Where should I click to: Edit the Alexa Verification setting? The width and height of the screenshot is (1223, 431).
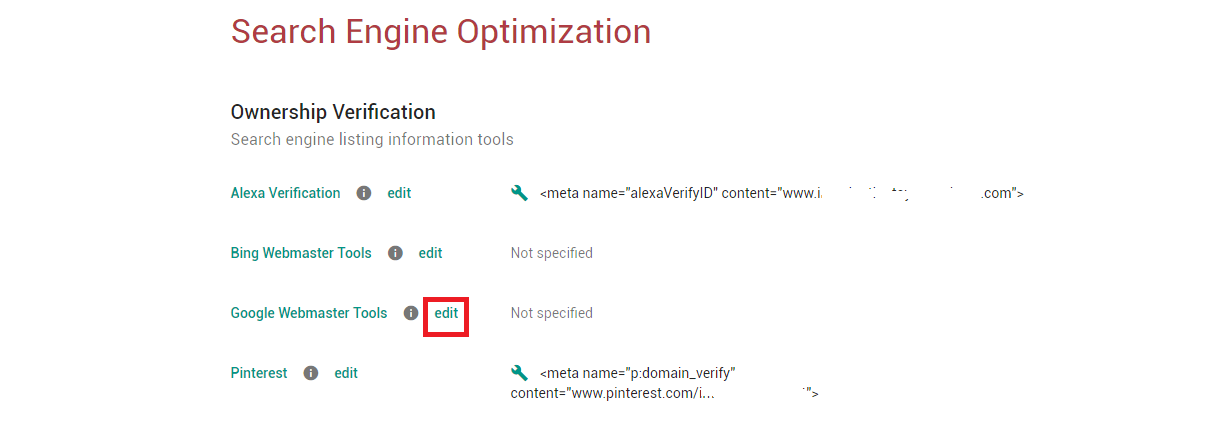pos(399,193)
